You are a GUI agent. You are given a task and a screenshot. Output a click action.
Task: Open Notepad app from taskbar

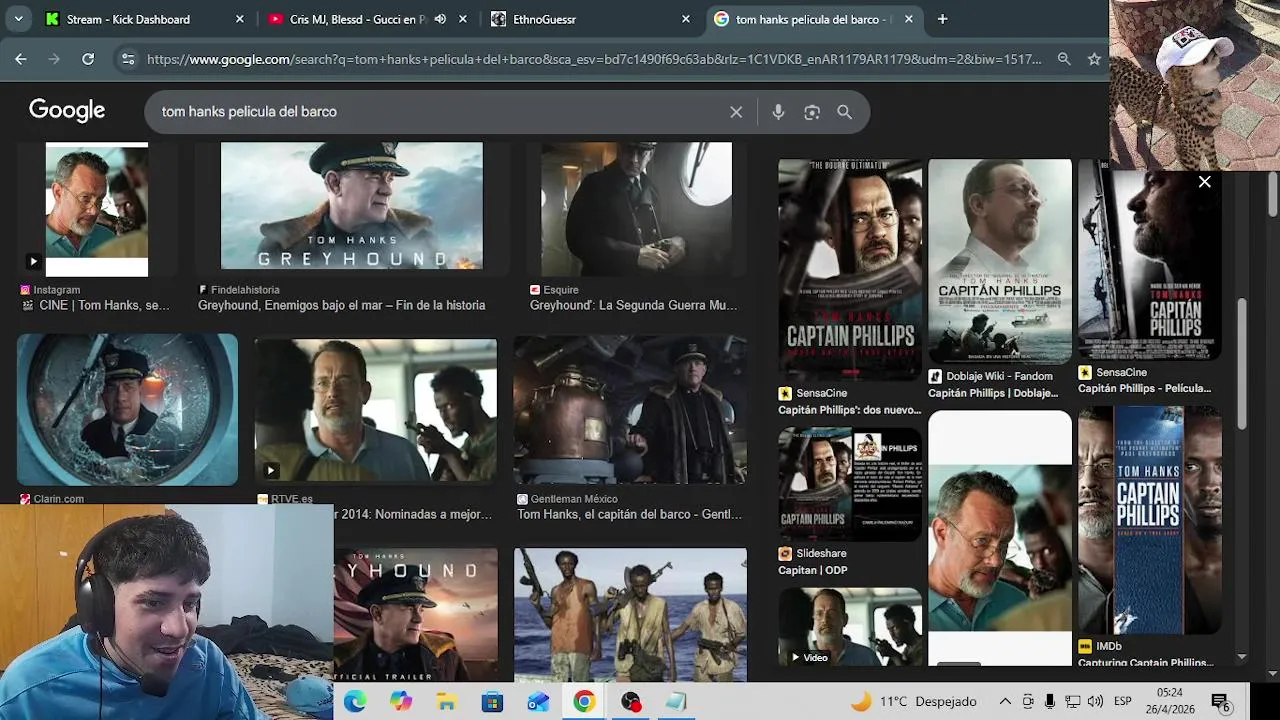click(676, 702)
